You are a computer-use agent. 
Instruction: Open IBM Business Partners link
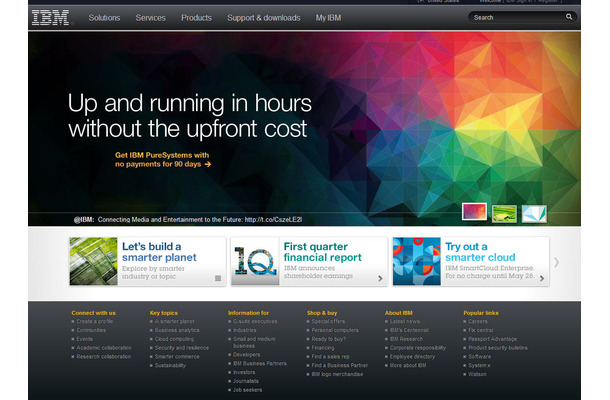(259, 363)
